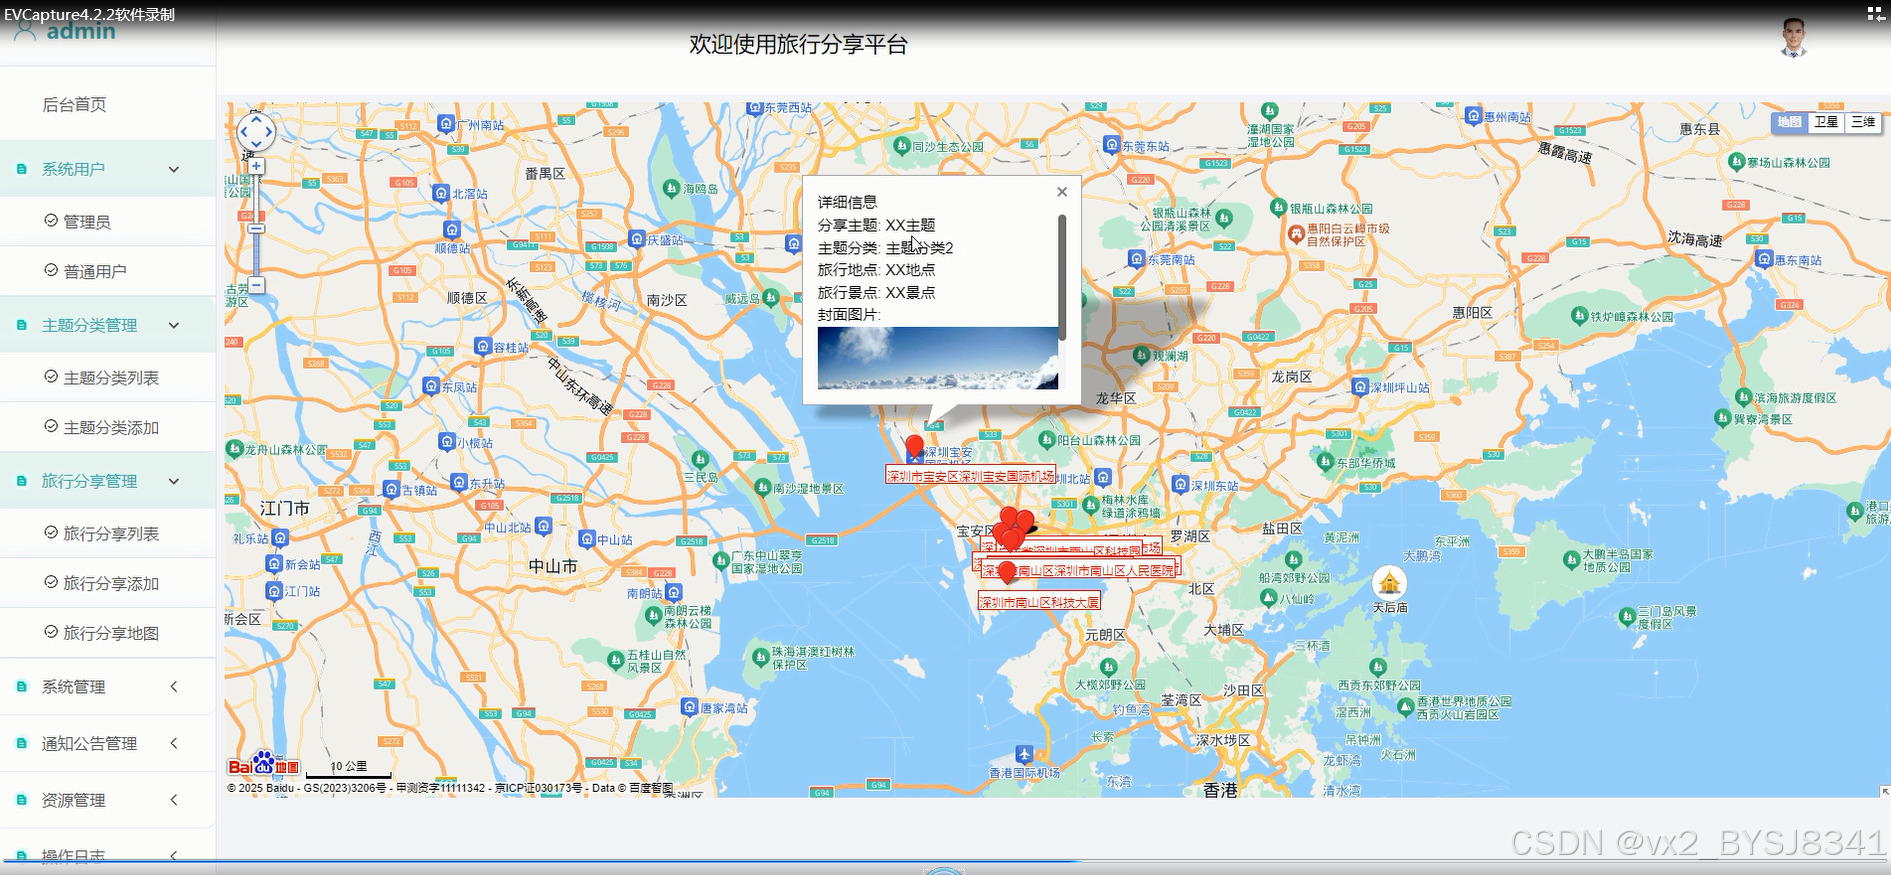Click the 深圳市南山区人民医院 marker label
The image size is (1891, 875).
[x=1079, y=570]
